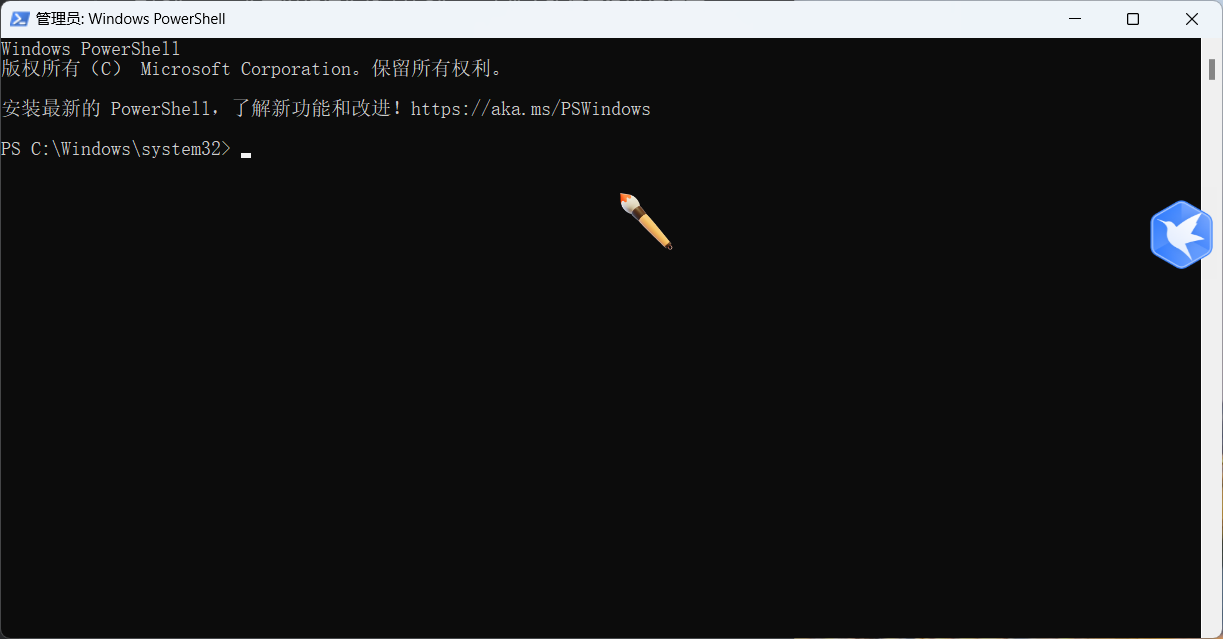The height and width of the screenshot is (639, 1223).
Task: Click the 版权所有 (C) text
Action: click(61, 69)
